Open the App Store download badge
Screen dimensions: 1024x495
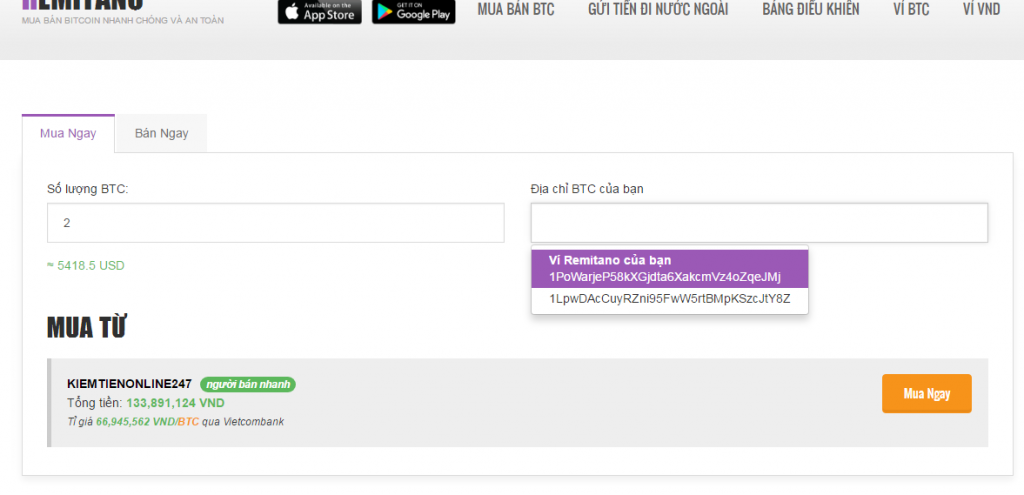point(319,10)
